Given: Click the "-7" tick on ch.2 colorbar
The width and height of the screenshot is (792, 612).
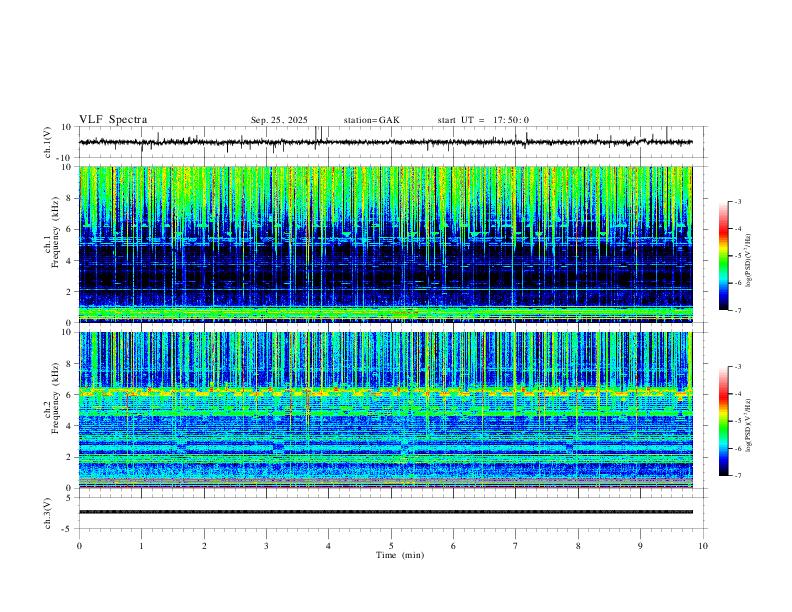Looking at the screenshot, I should coord(737,475).
